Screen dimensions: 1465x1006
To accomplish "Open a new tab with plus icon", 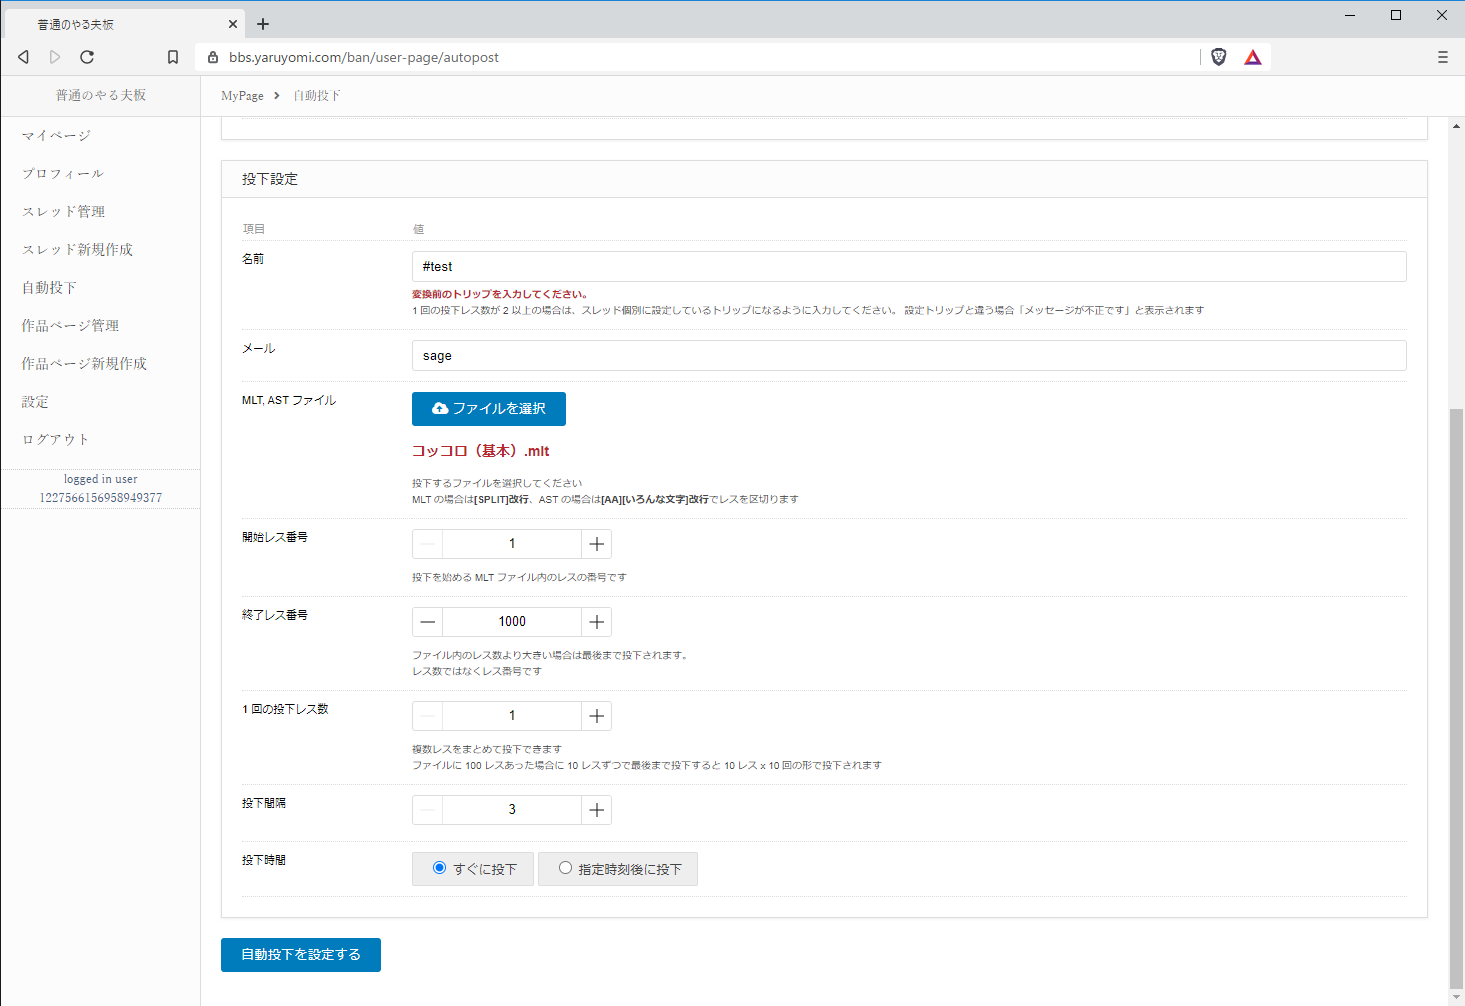I will click(x=263, y=24).
